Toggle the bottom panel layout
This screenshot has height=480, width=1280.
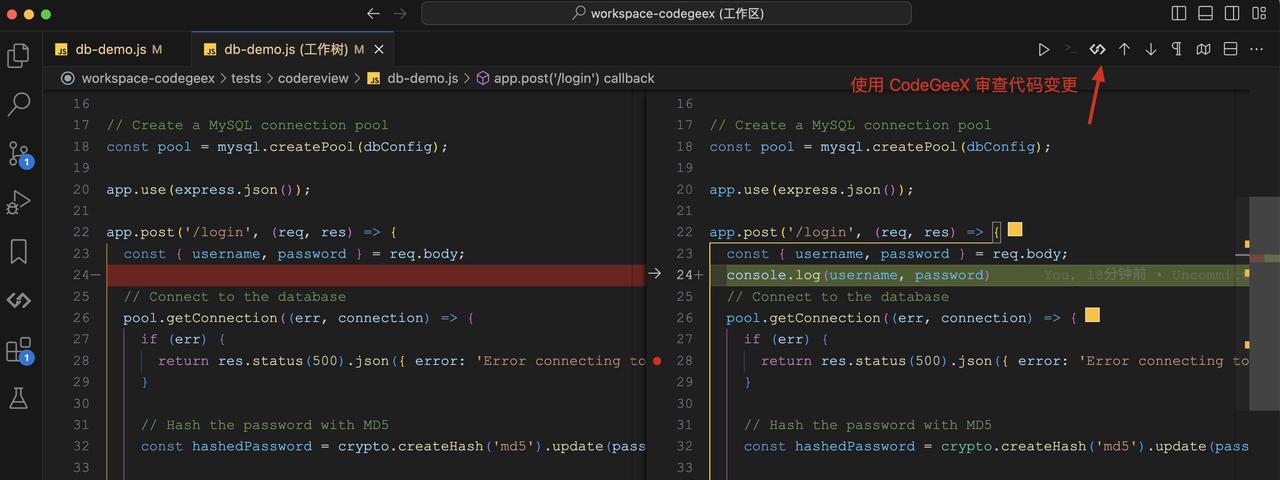coord(1205,14)
